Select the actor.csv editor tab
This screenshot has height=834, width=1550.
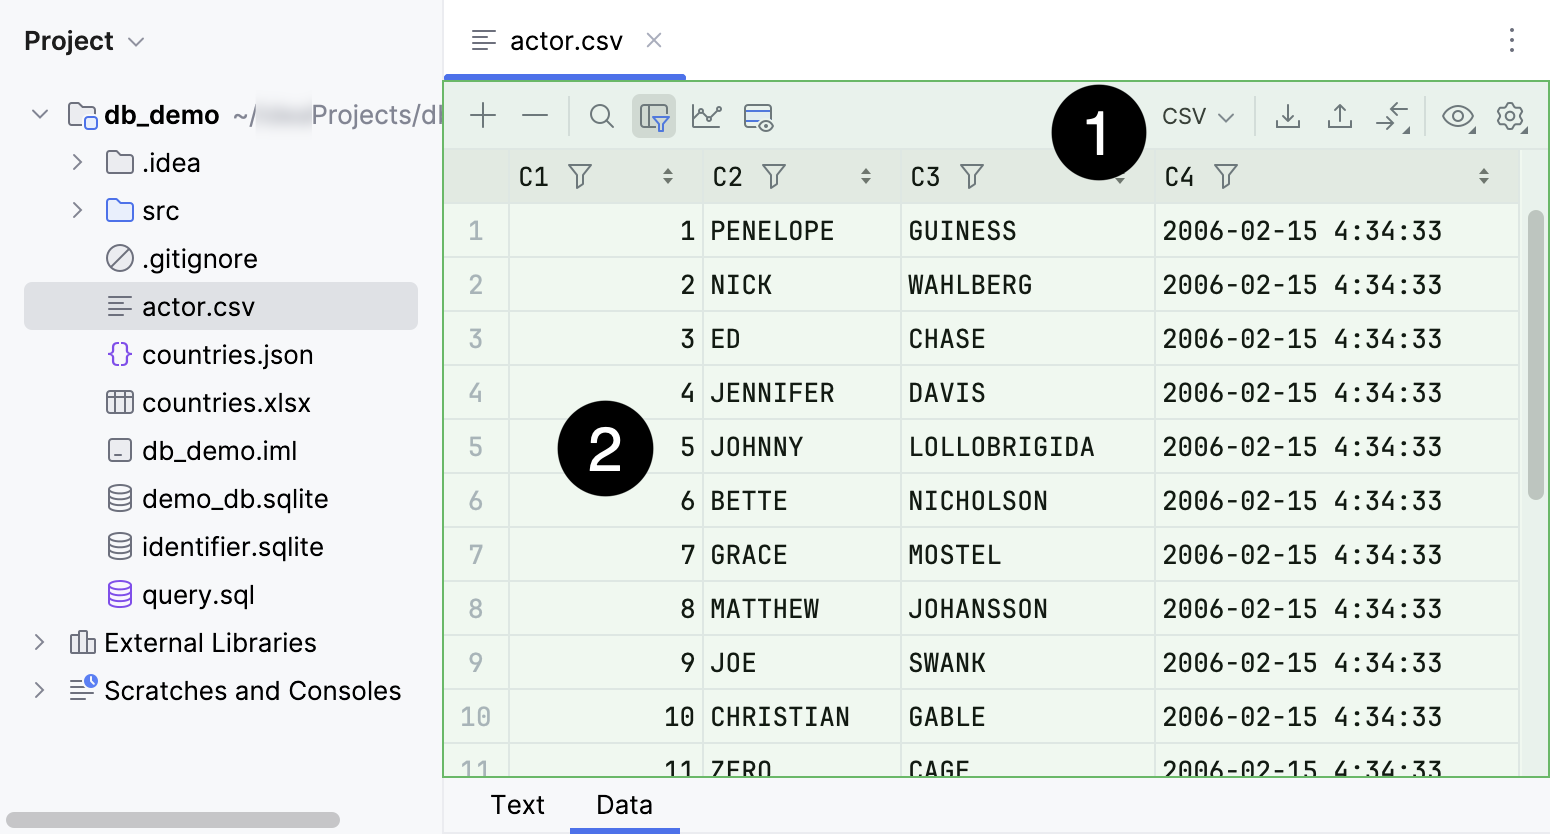click(566, 40)
